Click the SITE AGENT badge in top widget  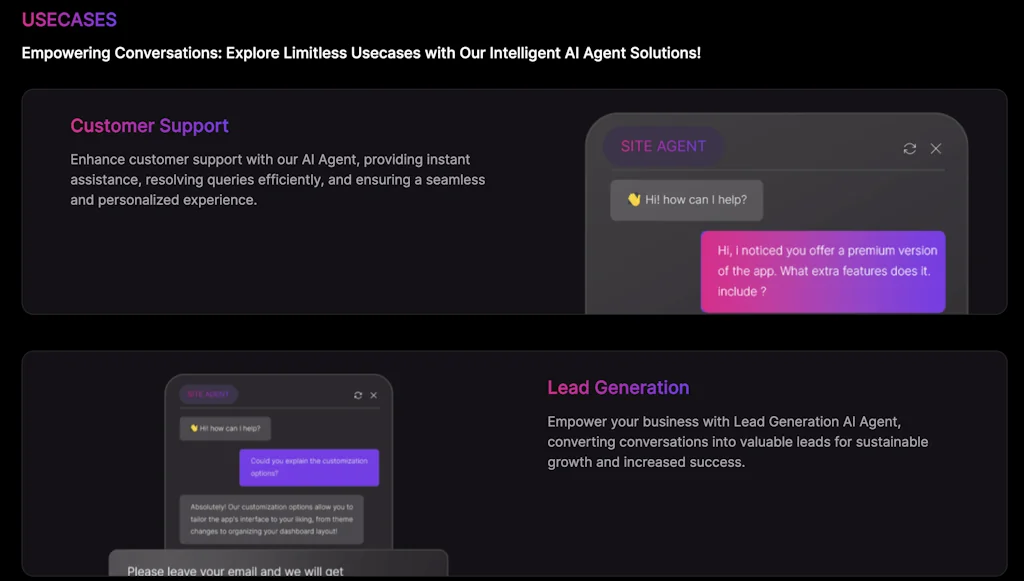click(x=663, y=146)
